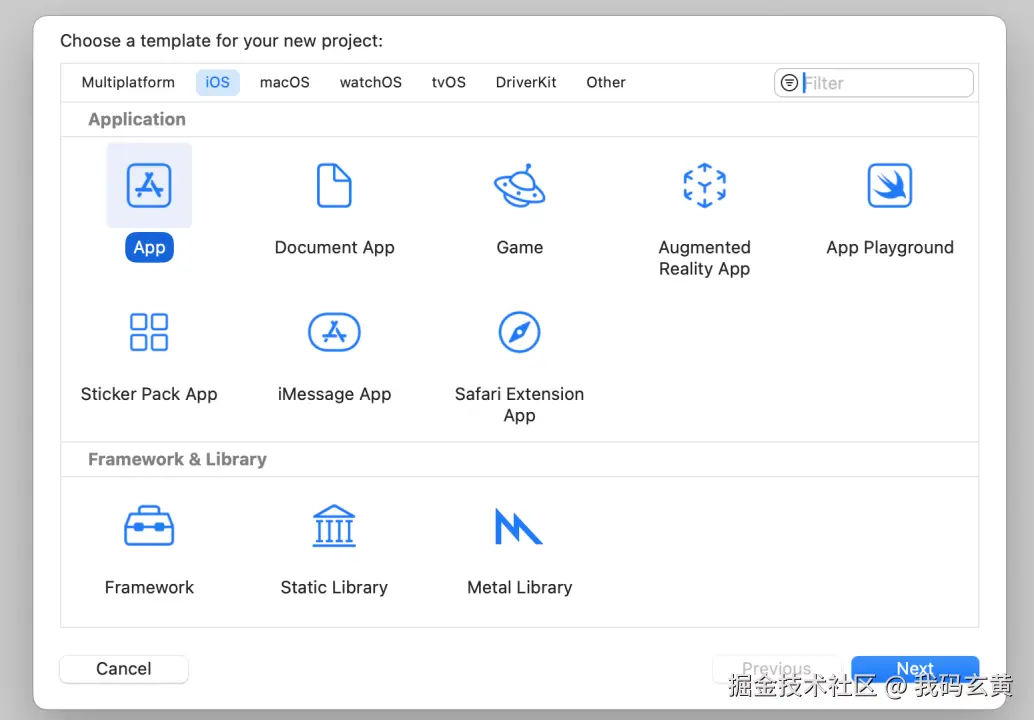
Task: Select the App template icon
Action: click(149, 185)
